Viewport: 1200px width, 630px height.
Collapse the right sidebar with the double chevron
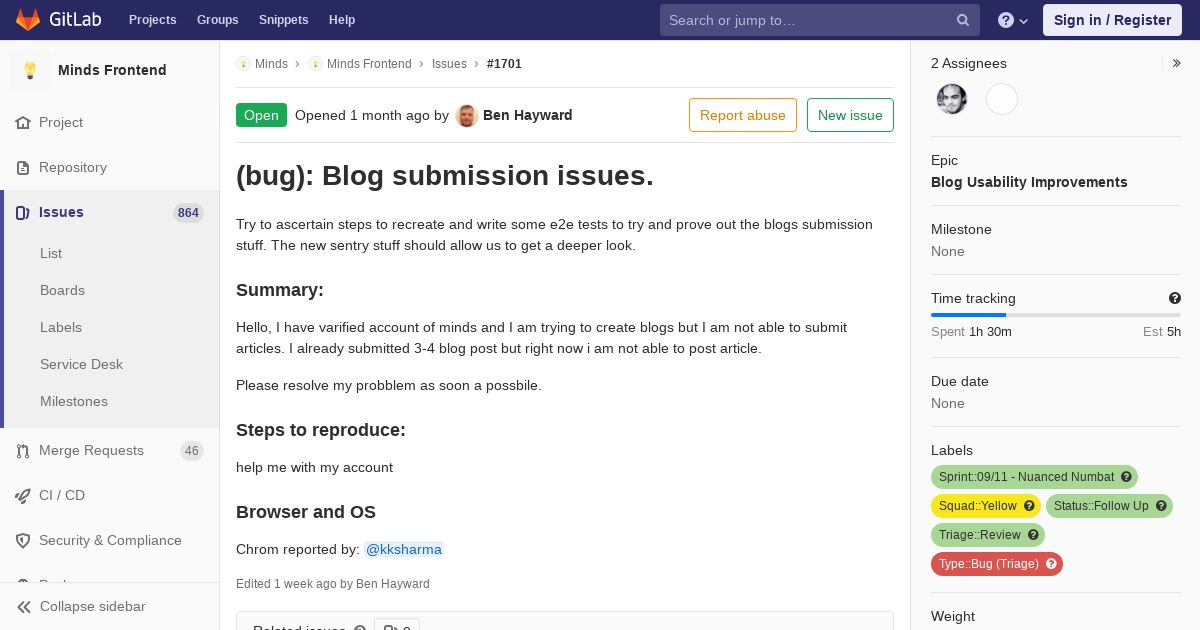[x=1176, y=63]
